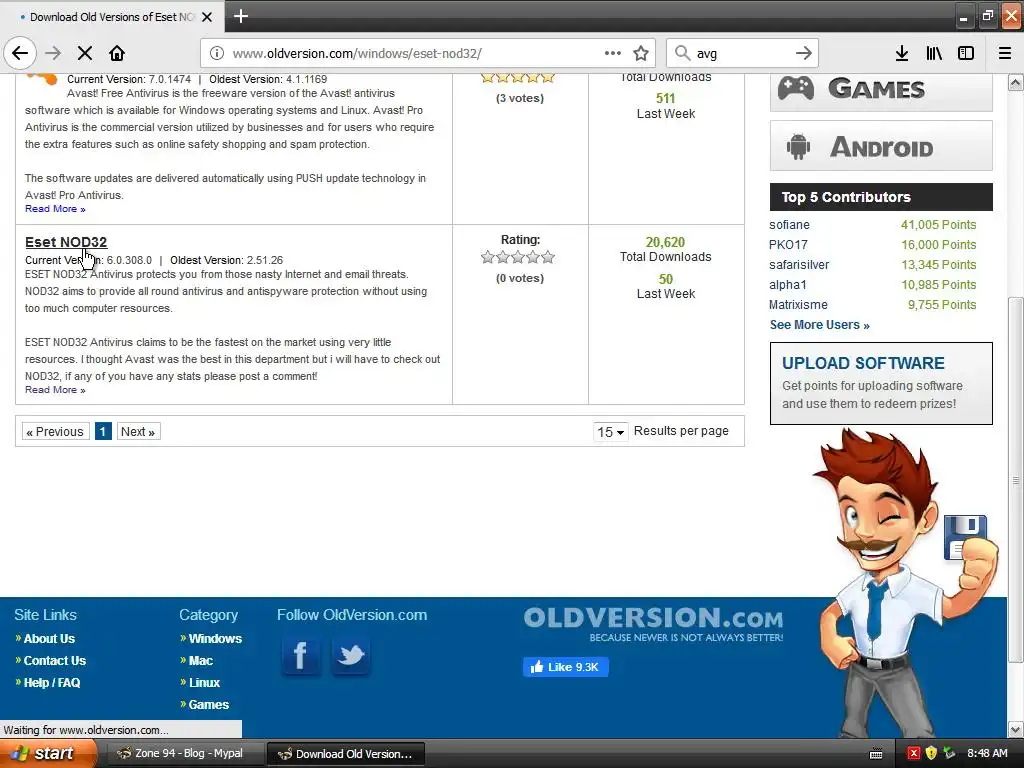Image resolution: width=1024 pixels, height=768 pixels.
Task: Click the 8:48 AM system clock
Action: [987, 754]
